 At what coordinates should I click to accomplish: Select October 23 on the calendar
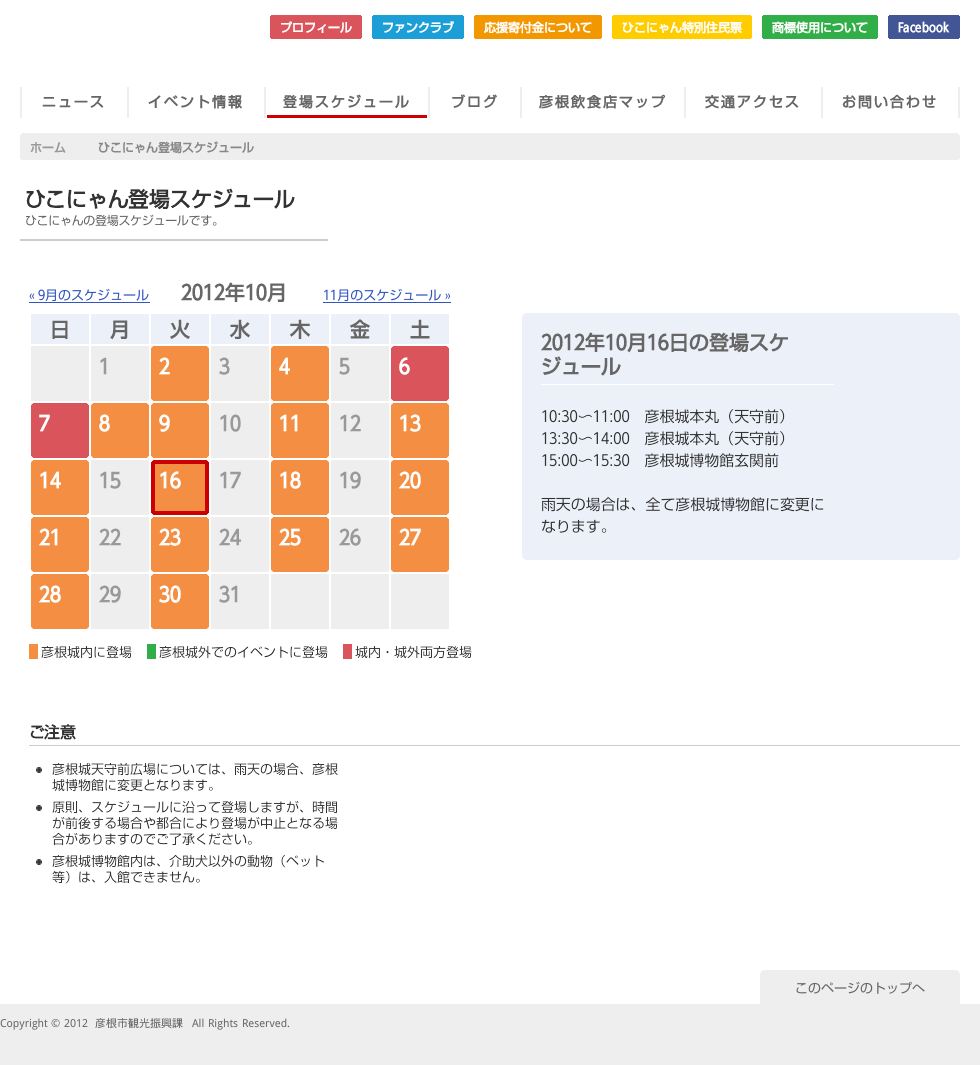(179, 544)
